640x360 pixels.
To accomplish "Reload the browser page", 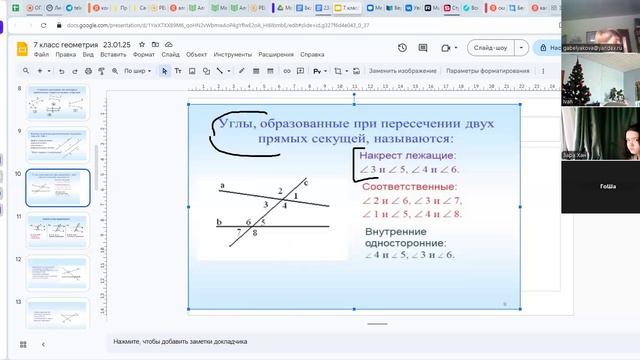I will tap(43, 25).
